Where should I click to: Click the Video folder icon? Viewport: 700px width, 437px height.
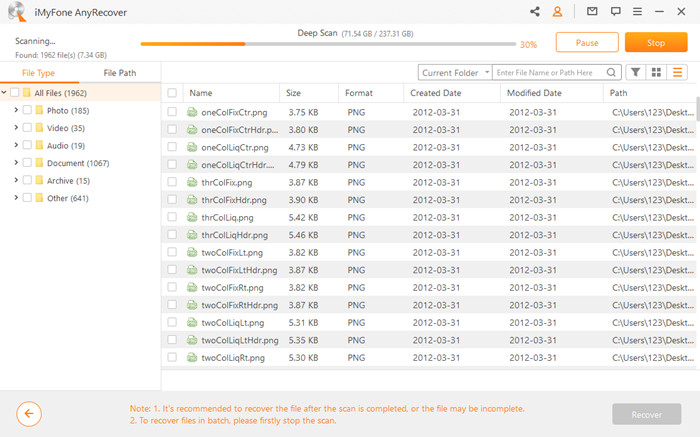point(39,128)
